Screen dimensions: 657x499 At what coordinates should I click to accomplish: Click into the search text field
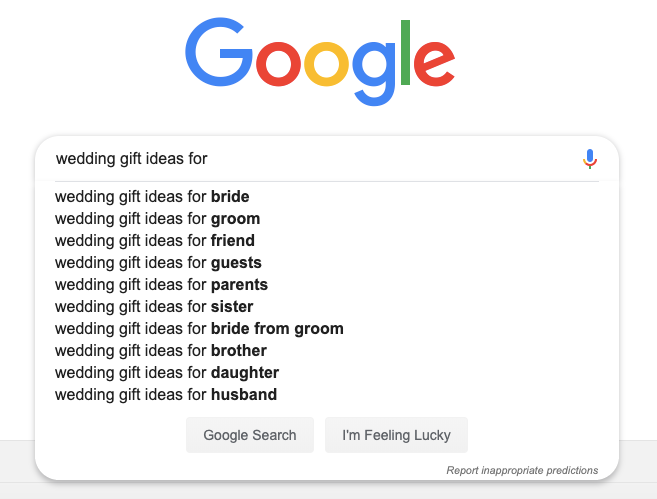point(314,159)
